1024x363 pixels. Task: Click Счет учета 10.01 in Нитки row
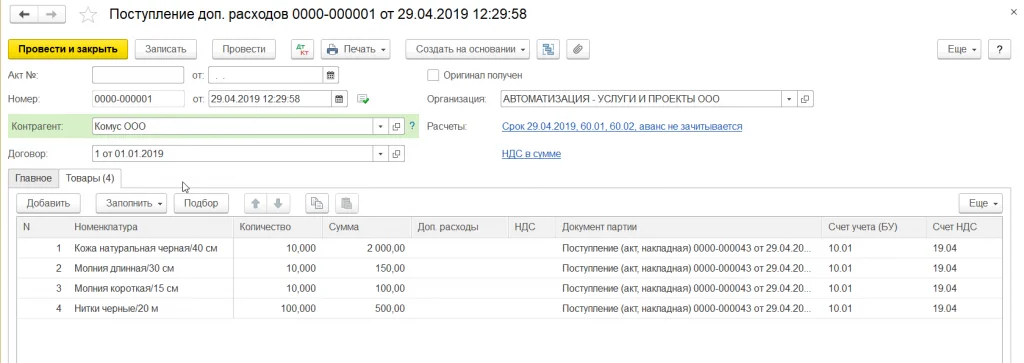coord(873,308)
